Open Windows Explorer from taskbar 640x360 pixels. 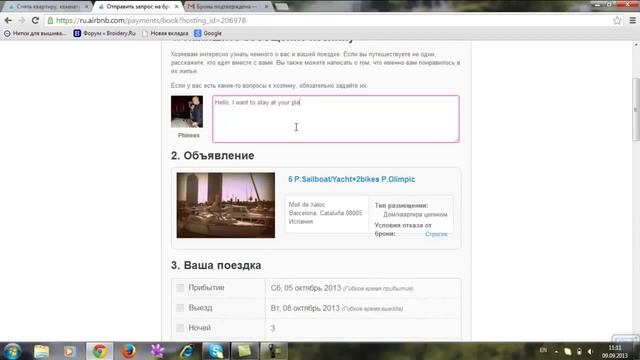pyautogui.click(x=41, y=351)
